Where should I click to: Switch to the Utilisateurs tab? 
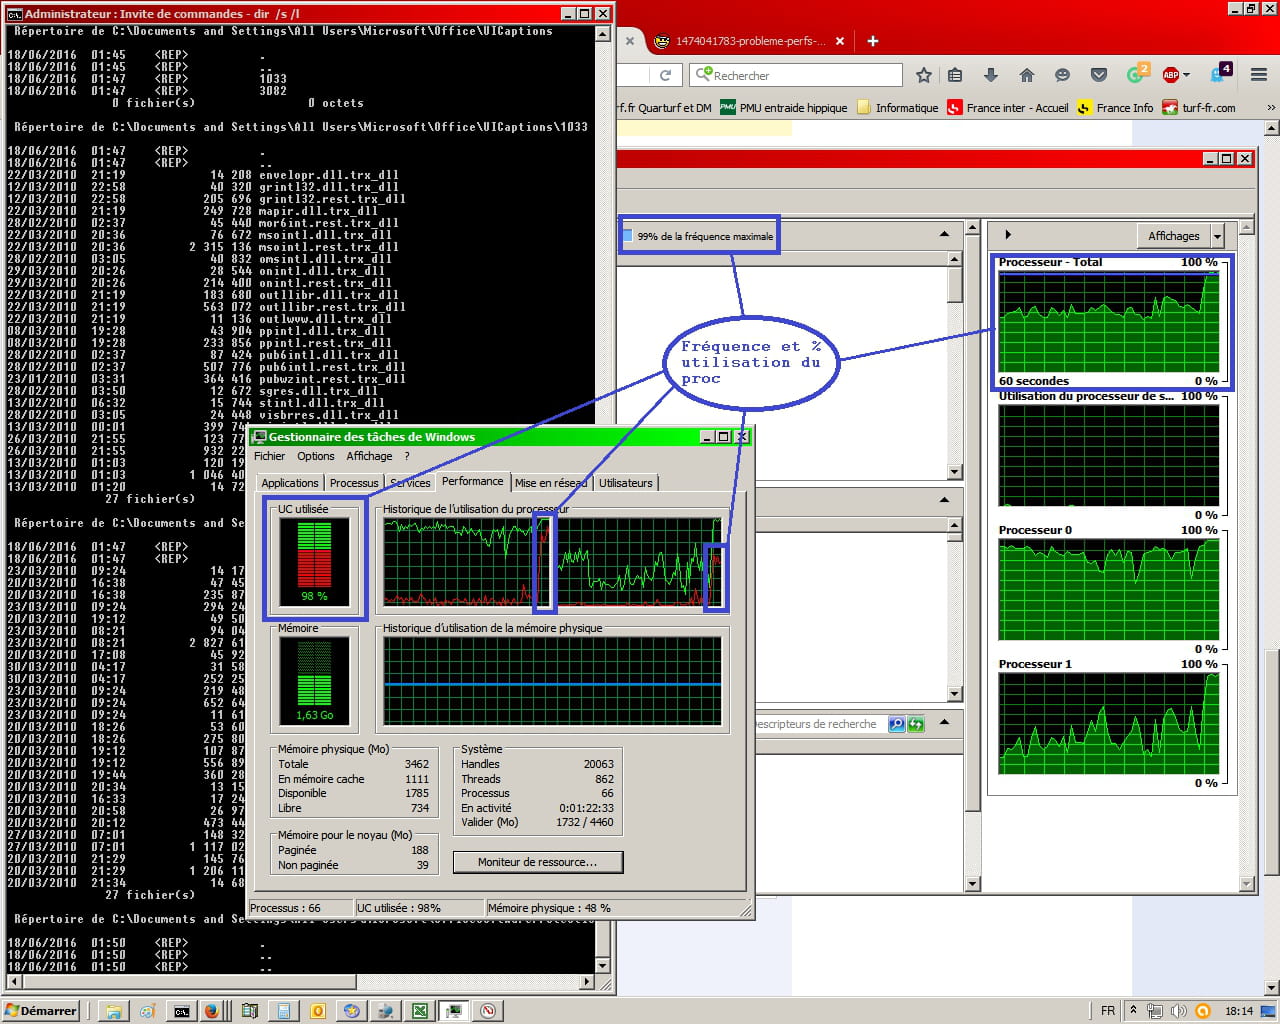tap(626, 483)
